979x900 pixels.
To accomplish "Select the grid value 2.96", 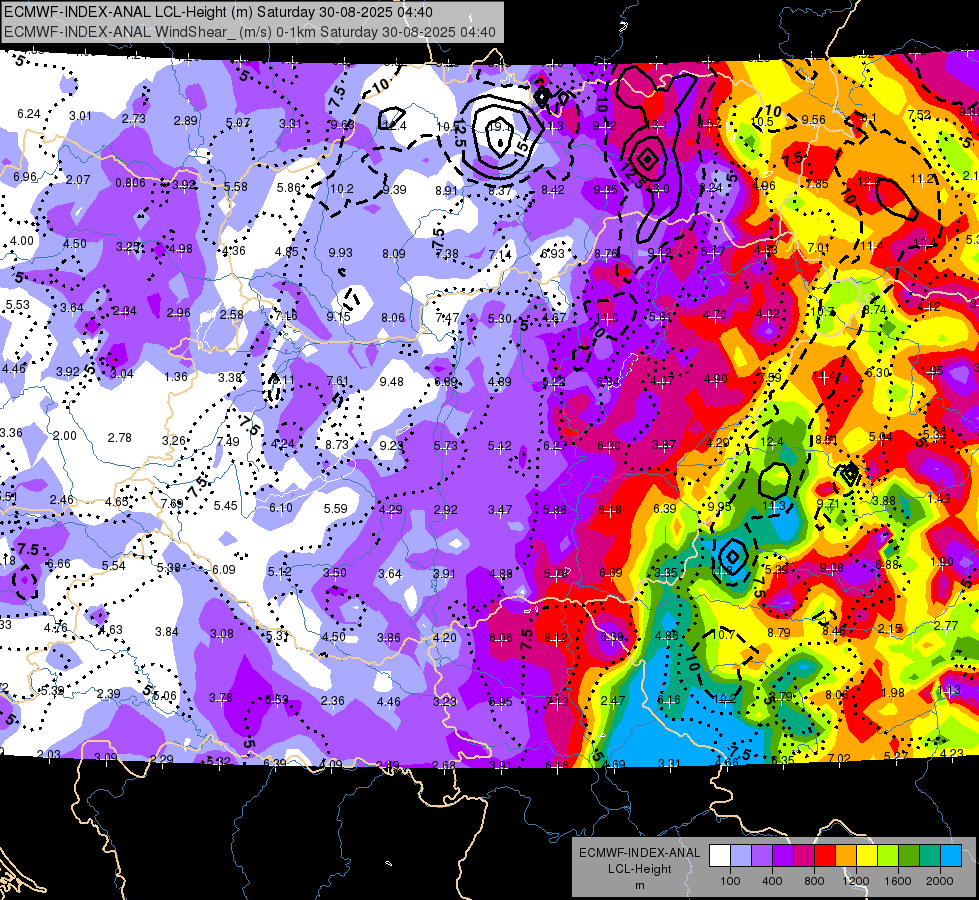I will [x=179, y=312].
